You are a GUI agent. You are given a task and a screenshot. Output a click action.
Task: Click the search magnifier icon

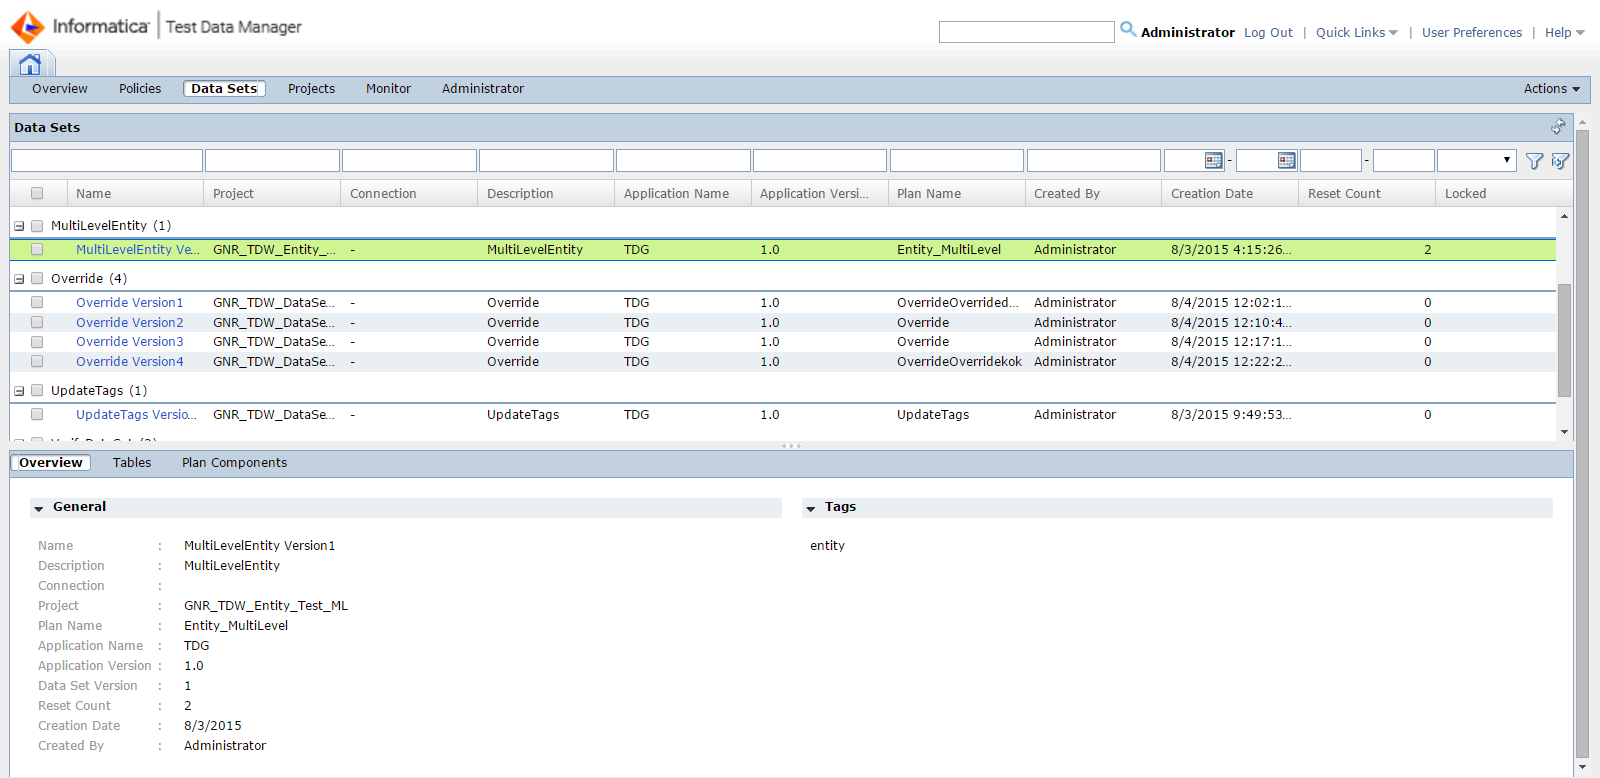pyautogui.click(x=1128, y=30)
